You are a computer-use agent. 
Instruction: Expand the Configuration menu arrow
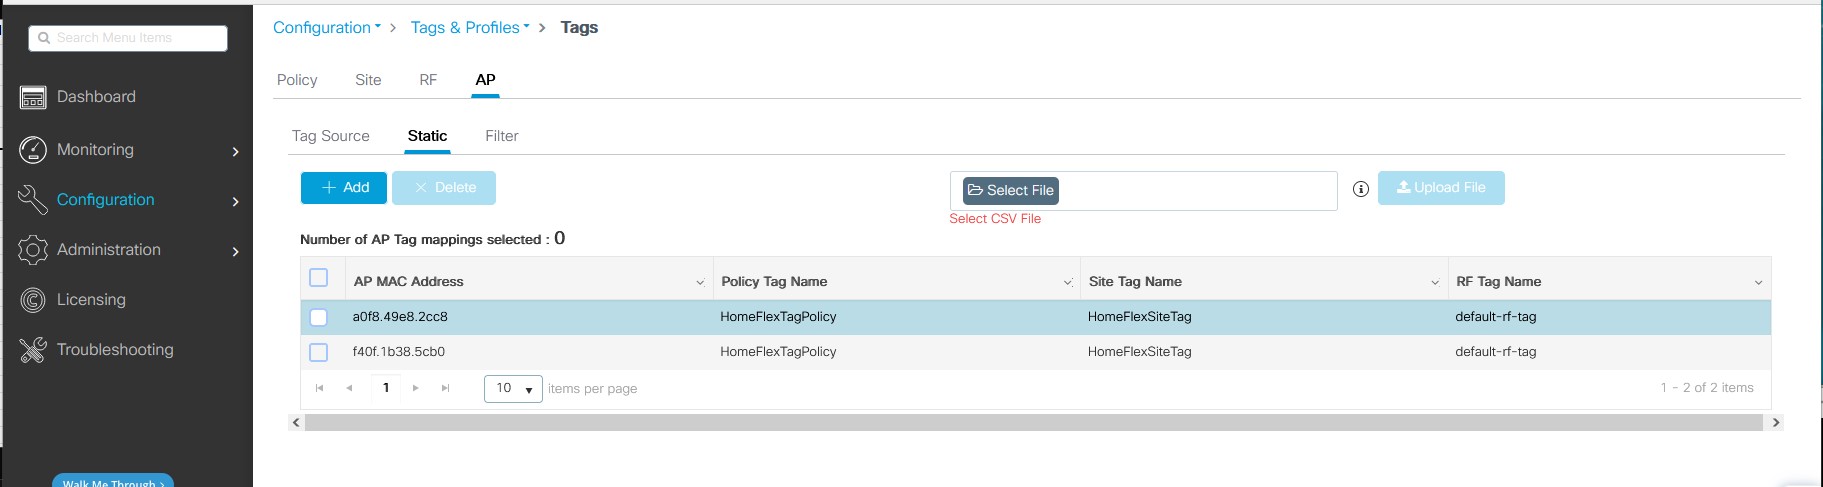pos(235,202)
